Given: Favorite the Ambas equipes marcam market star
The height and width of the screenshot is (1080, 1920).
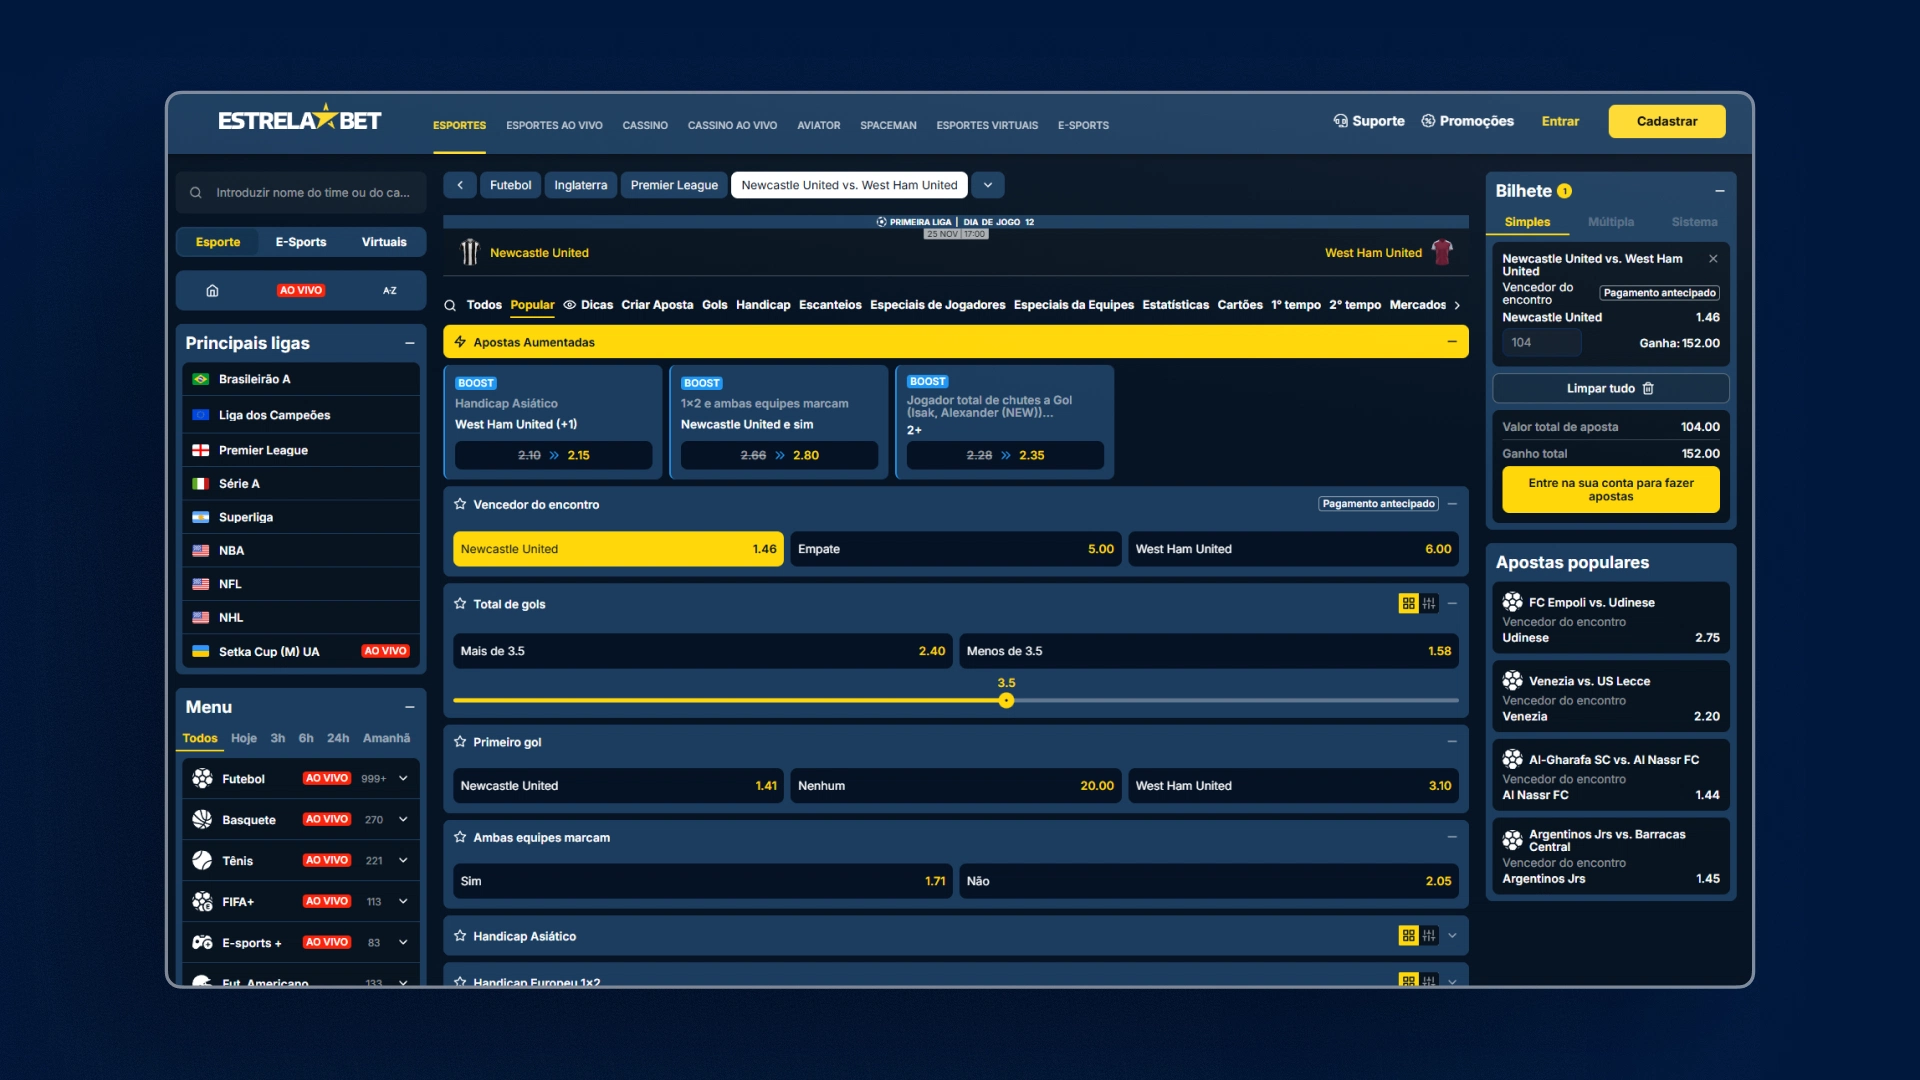Looking at the screenshot, I should pyautogui.click(x=460, y=837).
